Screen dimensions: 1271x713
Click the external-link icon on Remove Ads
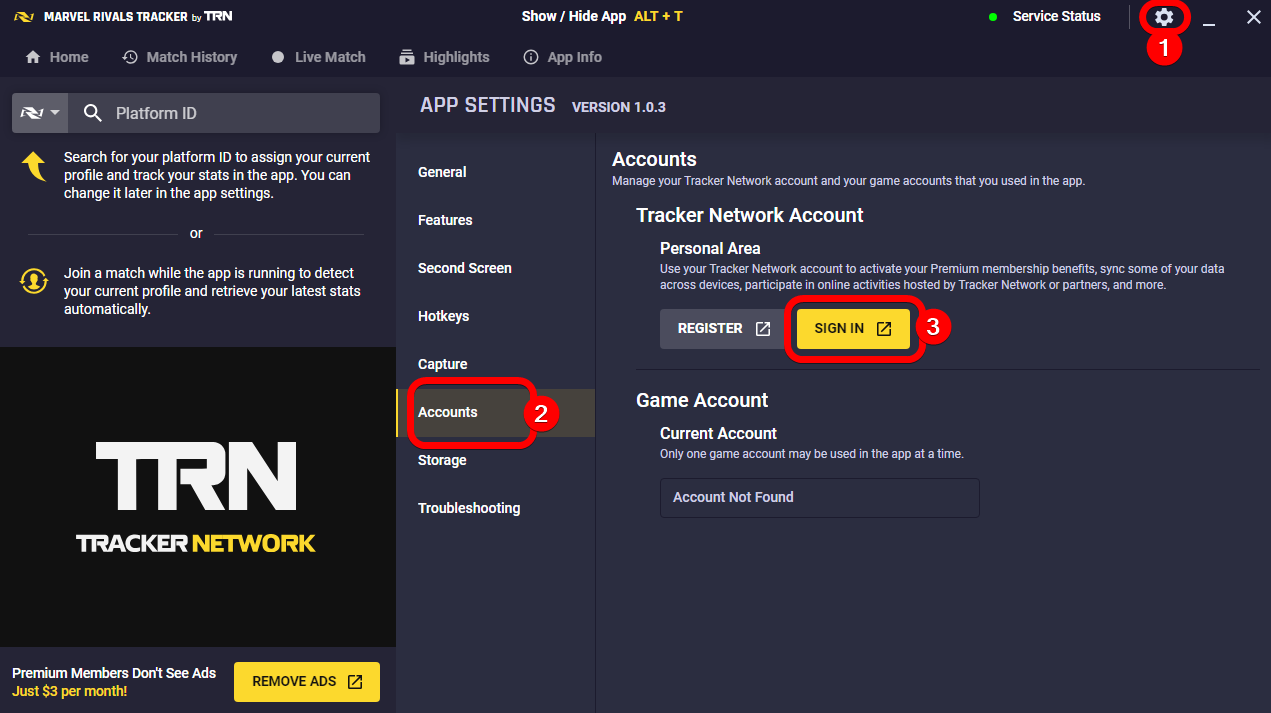click(355, 682)
